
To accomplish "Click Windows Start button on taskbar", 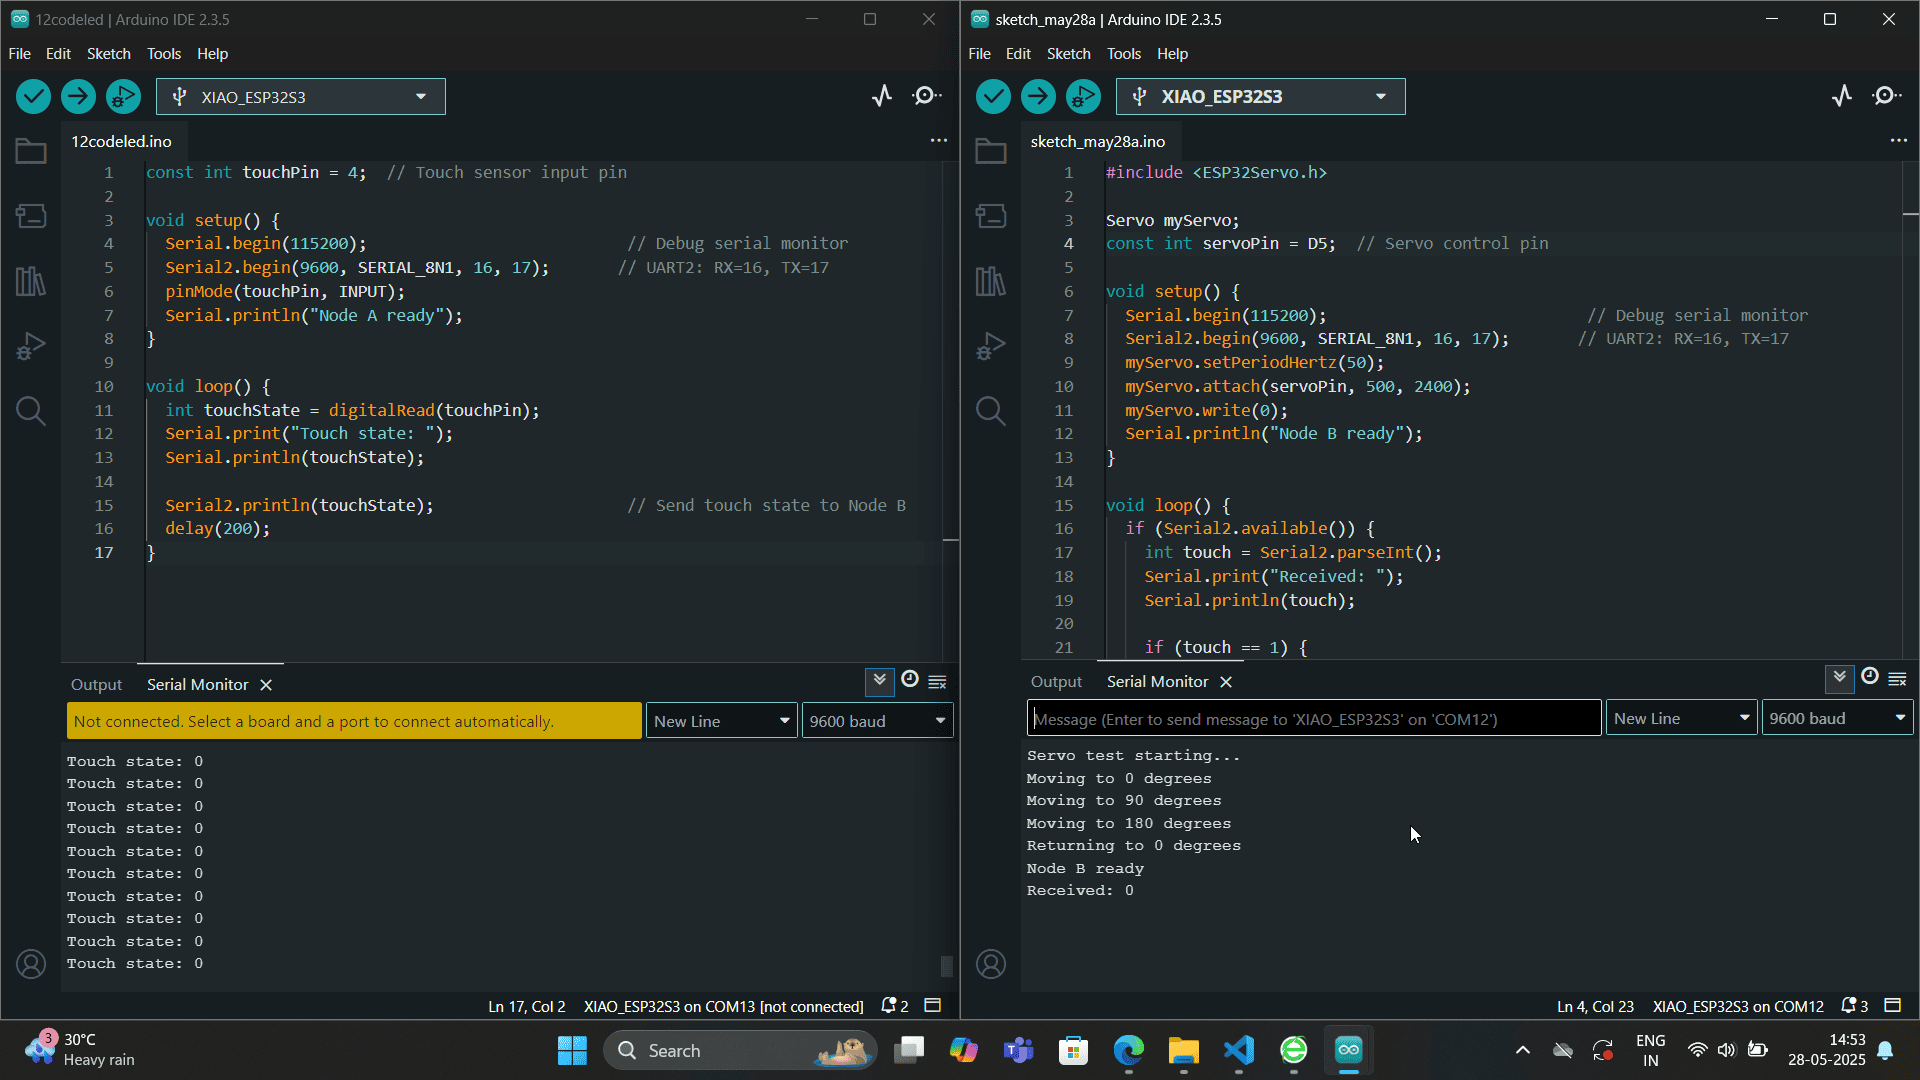I will click(572, 1050).
